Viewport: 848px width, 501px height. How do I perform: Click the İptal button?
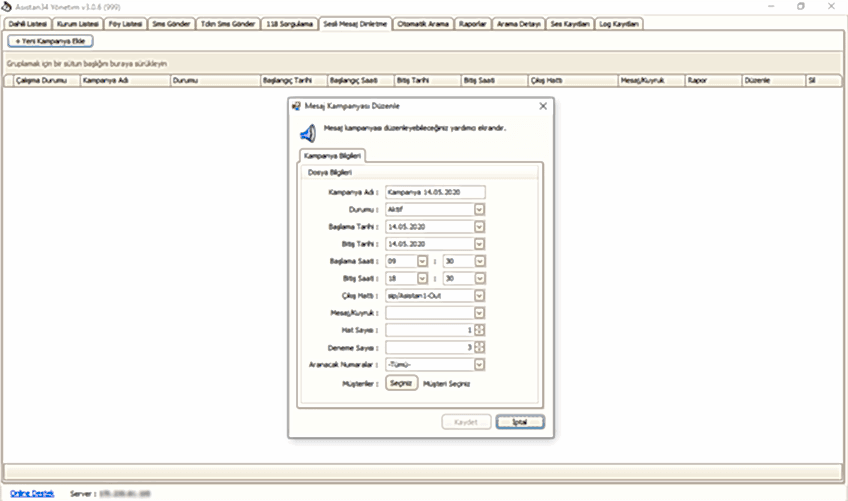point(520,422)
